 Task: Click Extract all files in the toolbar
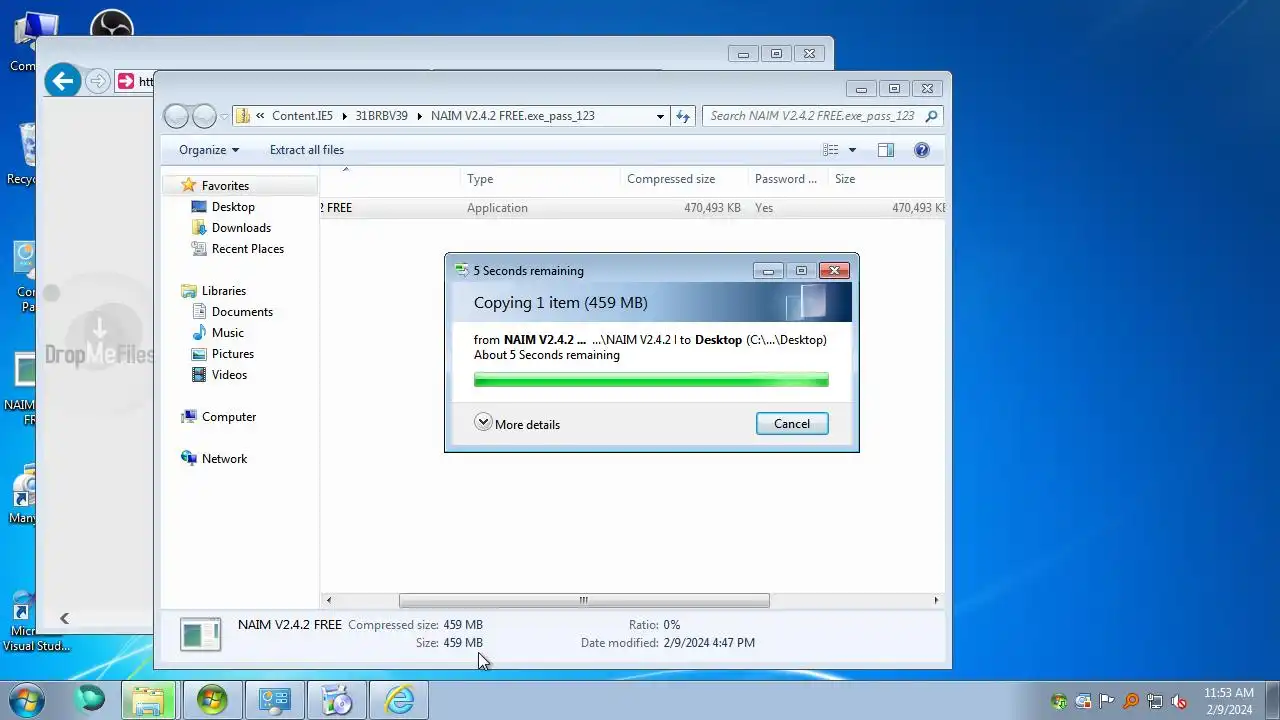click(307, 150)
